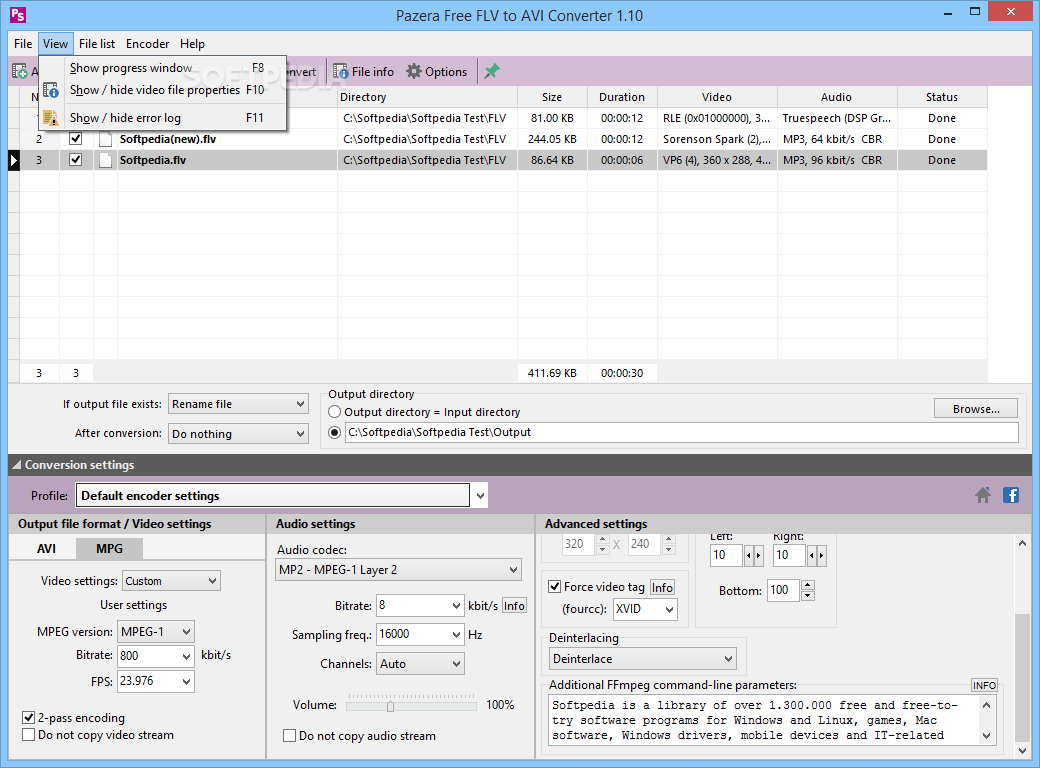Open the MPEG version dropdown
1040x768 pixels.
[x=156, y=632]
